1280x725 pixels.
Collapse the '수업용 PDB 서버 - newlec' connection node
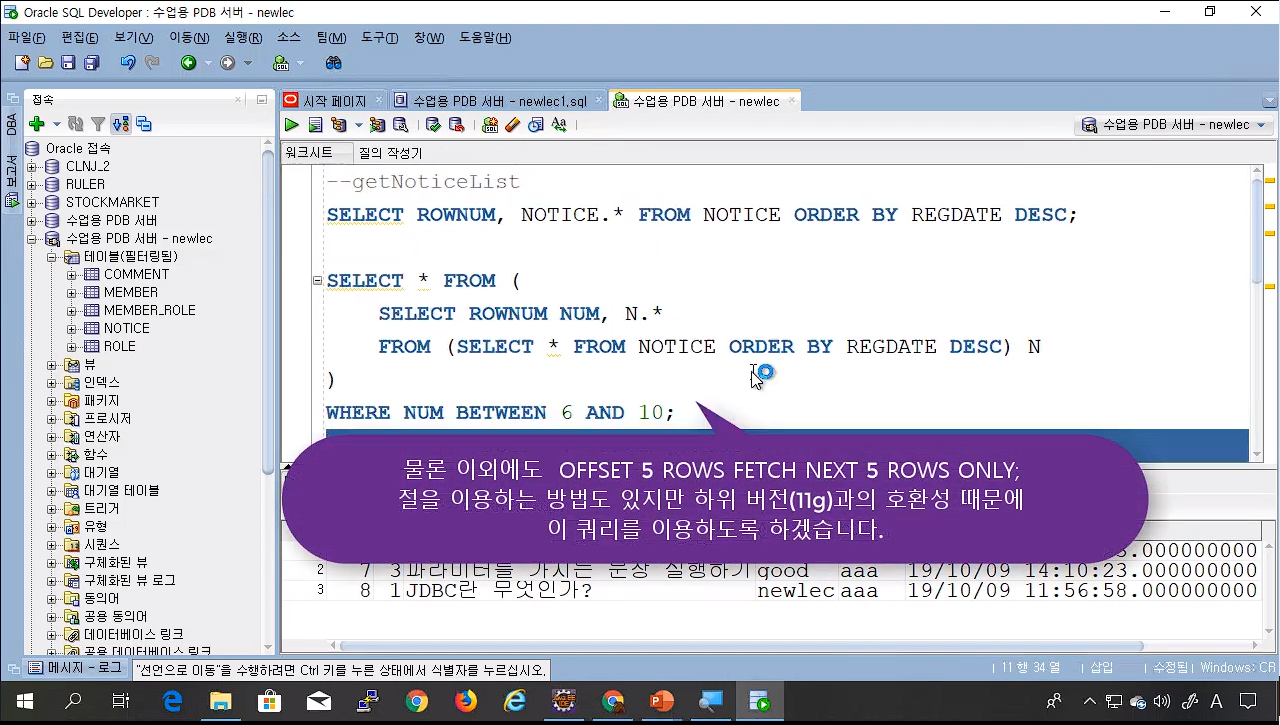click(31, 238)
